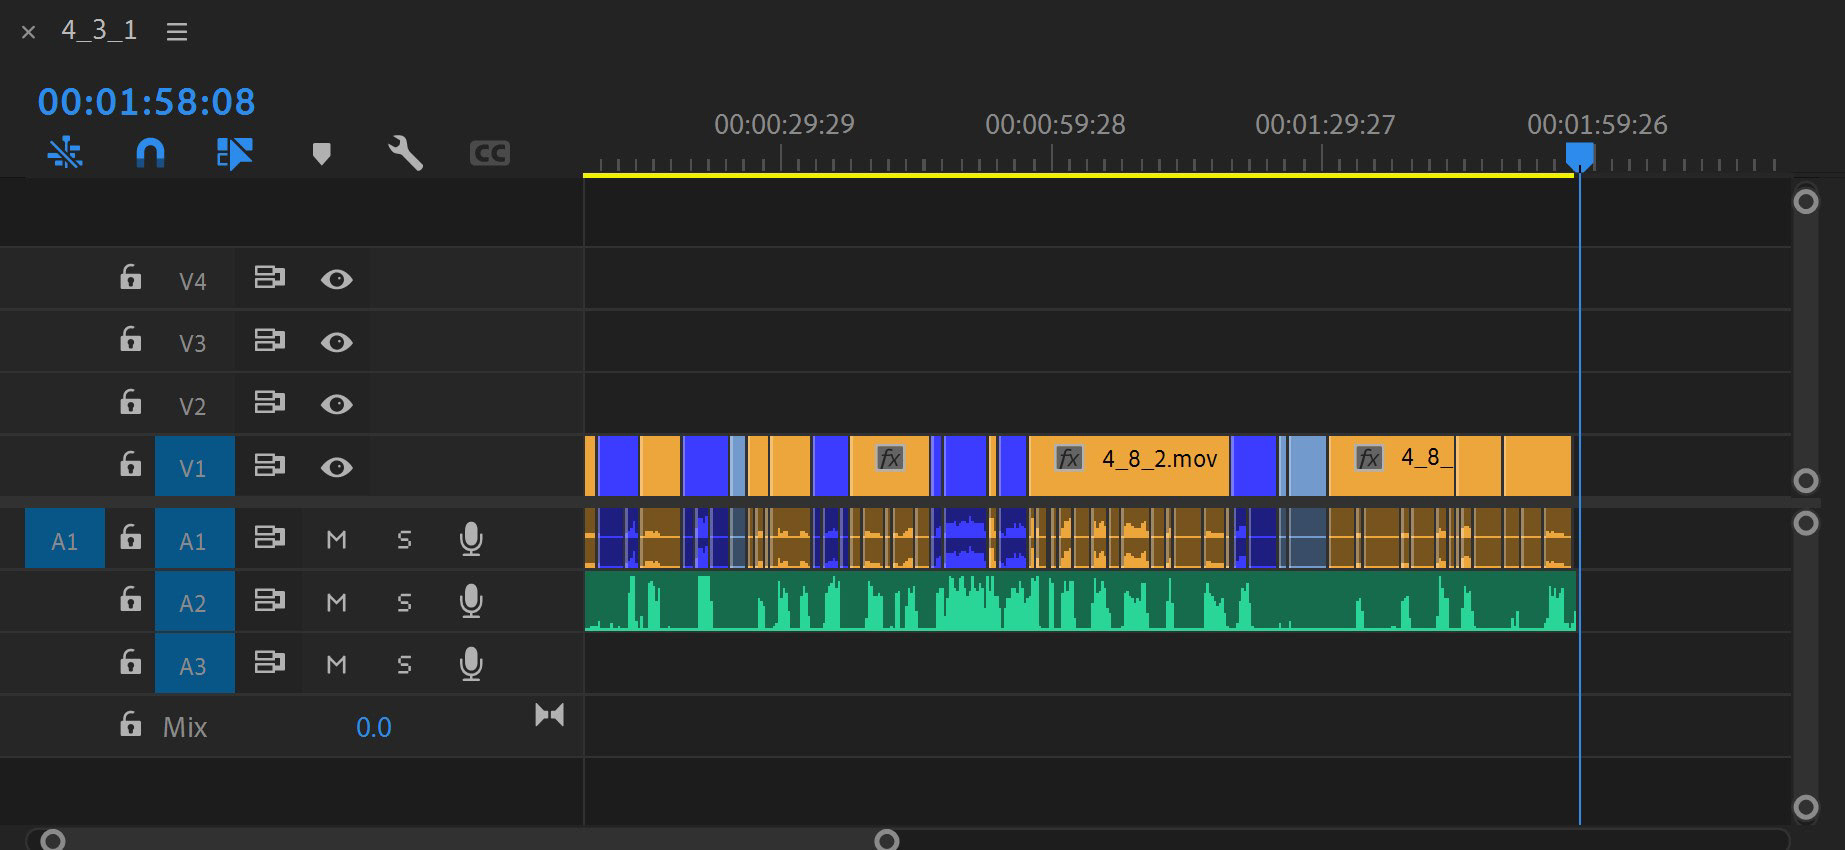The image size is (1845, 850).
Task: Click the fx badge on 4_8_2.mov clip
Action: click(x=1069, y=458)
